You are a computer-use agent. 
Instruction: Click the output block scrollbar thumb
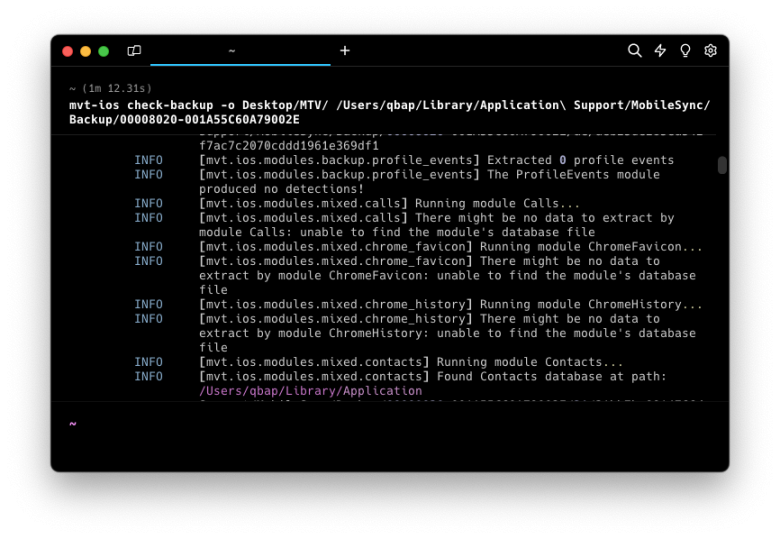pos(722,165)
